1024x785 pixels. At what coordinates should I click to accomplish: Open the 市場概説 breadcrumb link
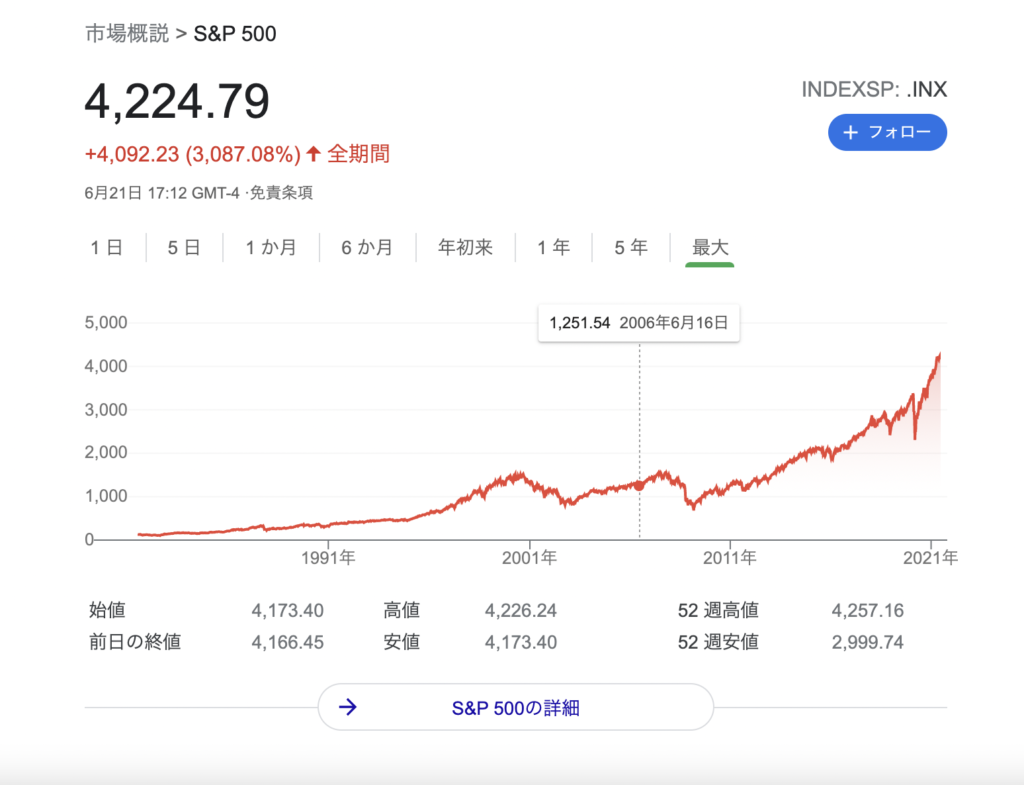pyautogui.click(x=127, y=33)
